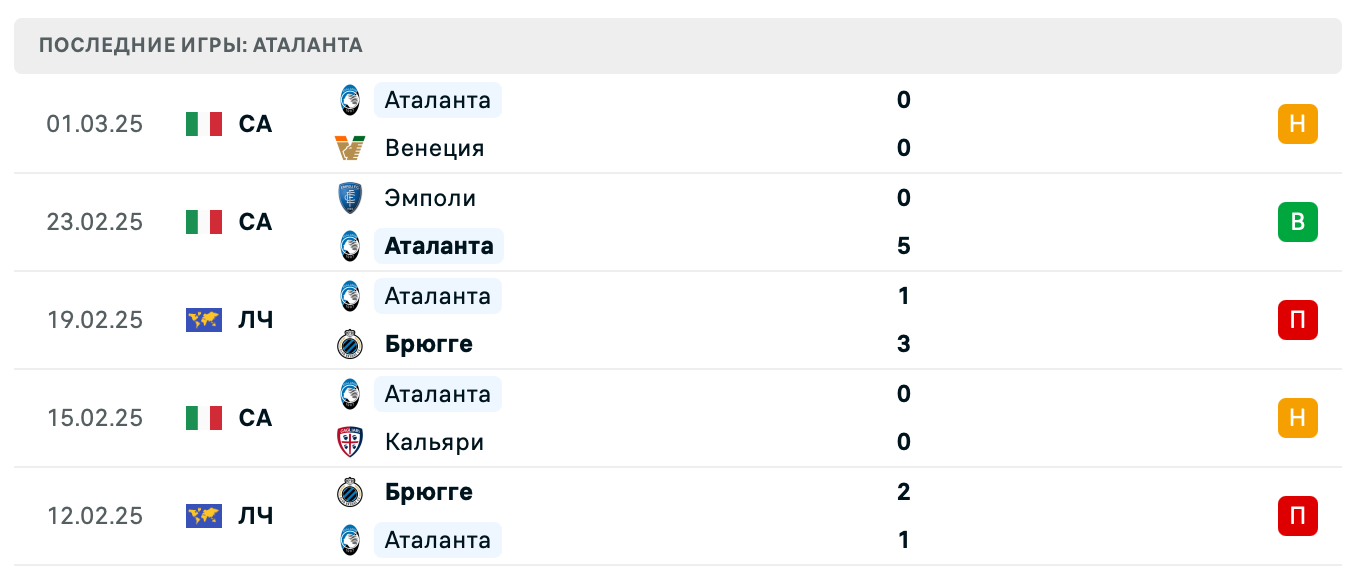Open the "Эмполи" team name

[x=430, y=198]
